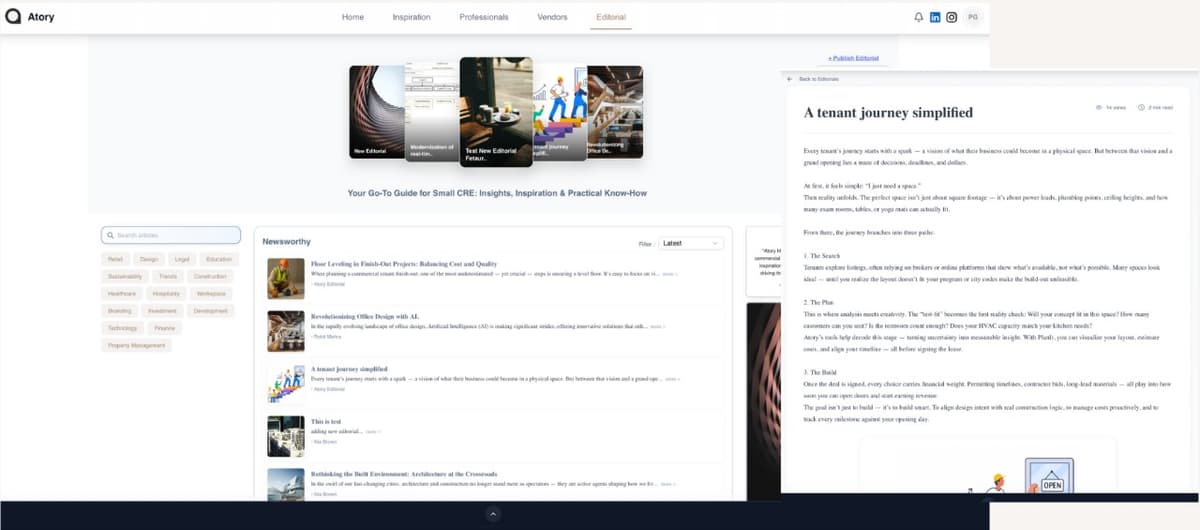Open the This is test article
Screen dimensions: 1200x530
point(326,422)
